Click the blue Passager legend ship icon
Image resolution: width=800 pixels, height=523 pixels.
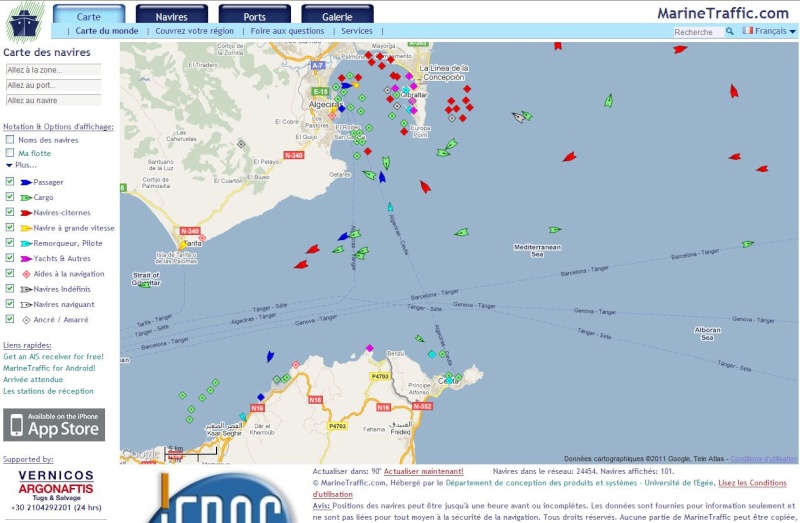[26, 182]
